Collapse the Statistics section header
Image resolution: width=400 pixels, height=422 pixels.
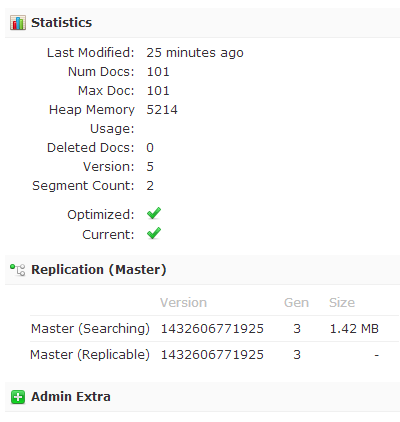[x=202, y=23]
